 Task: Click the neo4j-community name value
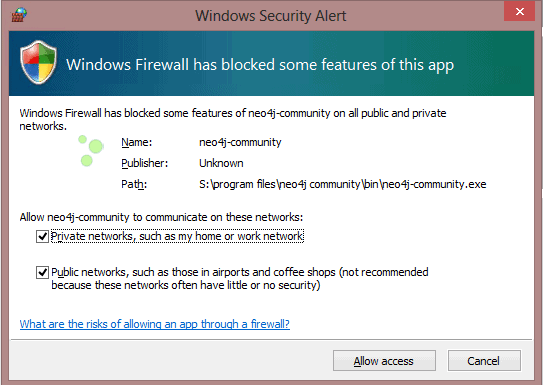pyautogui.click(x=240, y=142)
